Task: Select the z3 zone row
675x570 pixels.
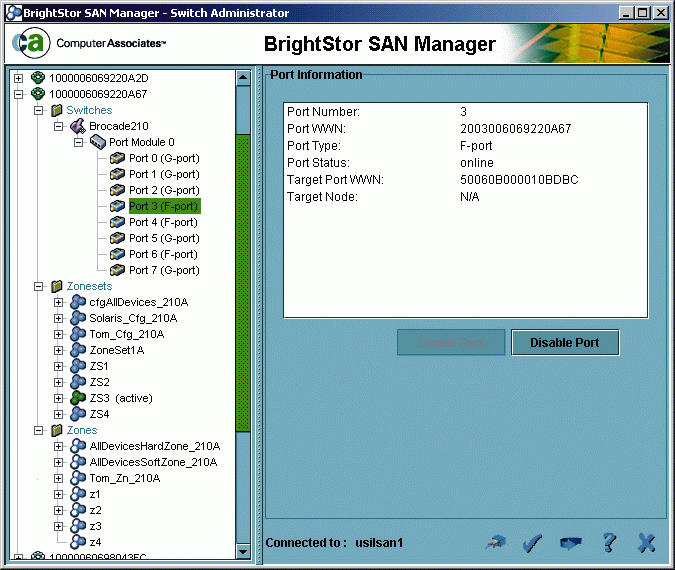Action: click(x=95, y=526)
